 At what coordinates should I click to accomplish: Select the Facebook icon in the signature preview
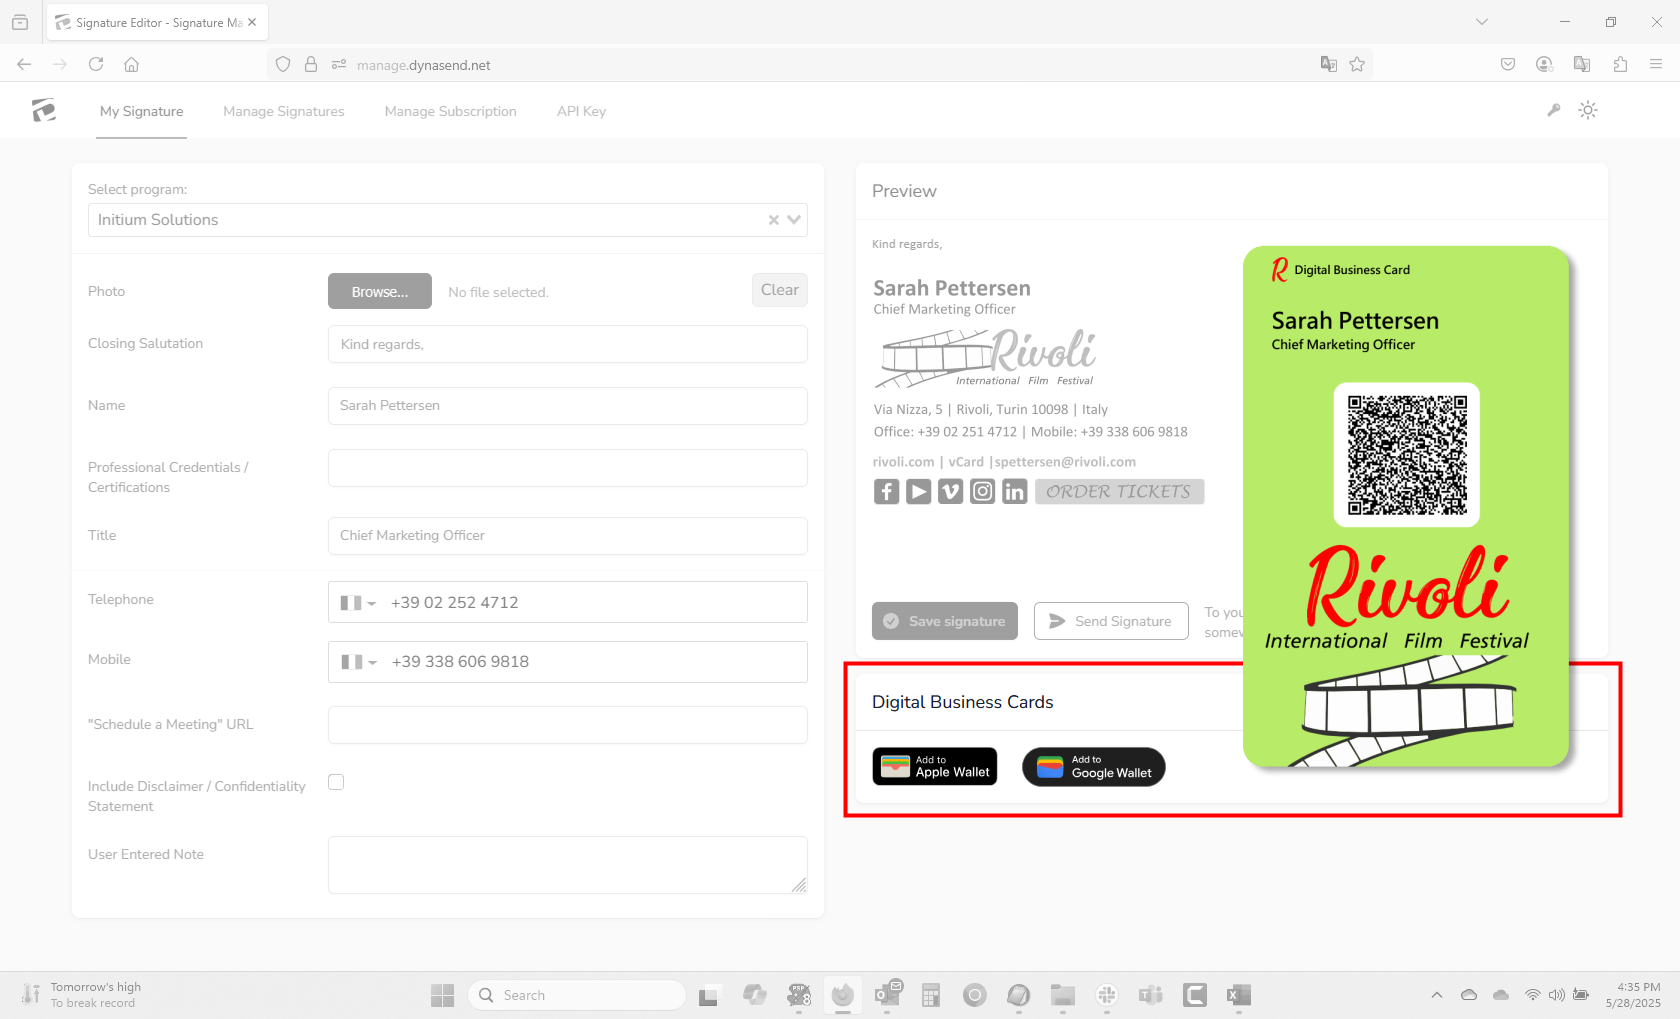[x=886, y=491]
